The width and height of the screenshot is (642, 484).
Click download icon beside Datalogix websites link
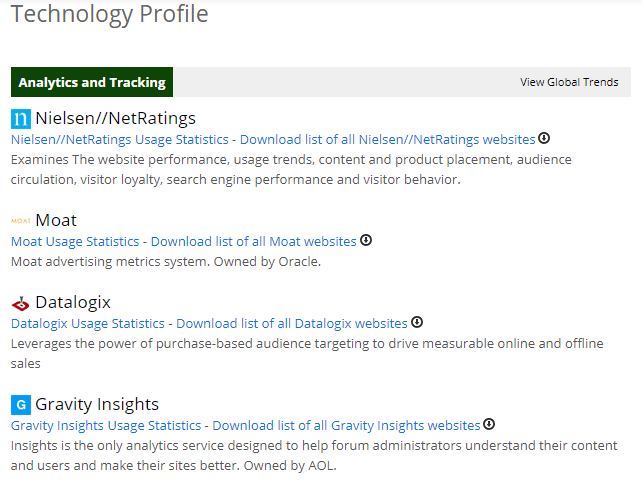coord(417,322)
